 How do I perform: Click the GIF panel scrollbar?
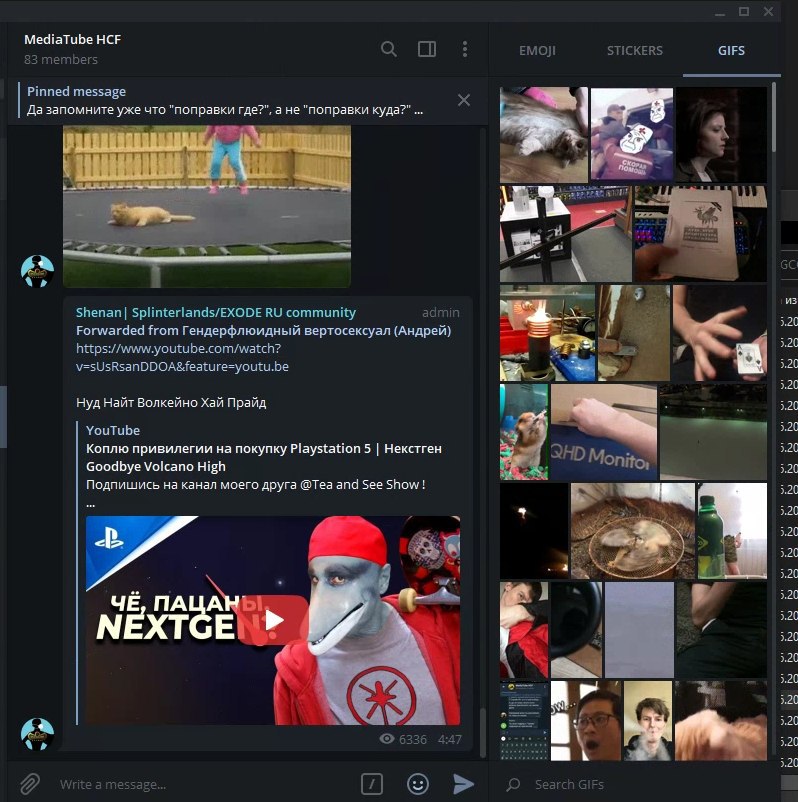click(x=773, y=118)
